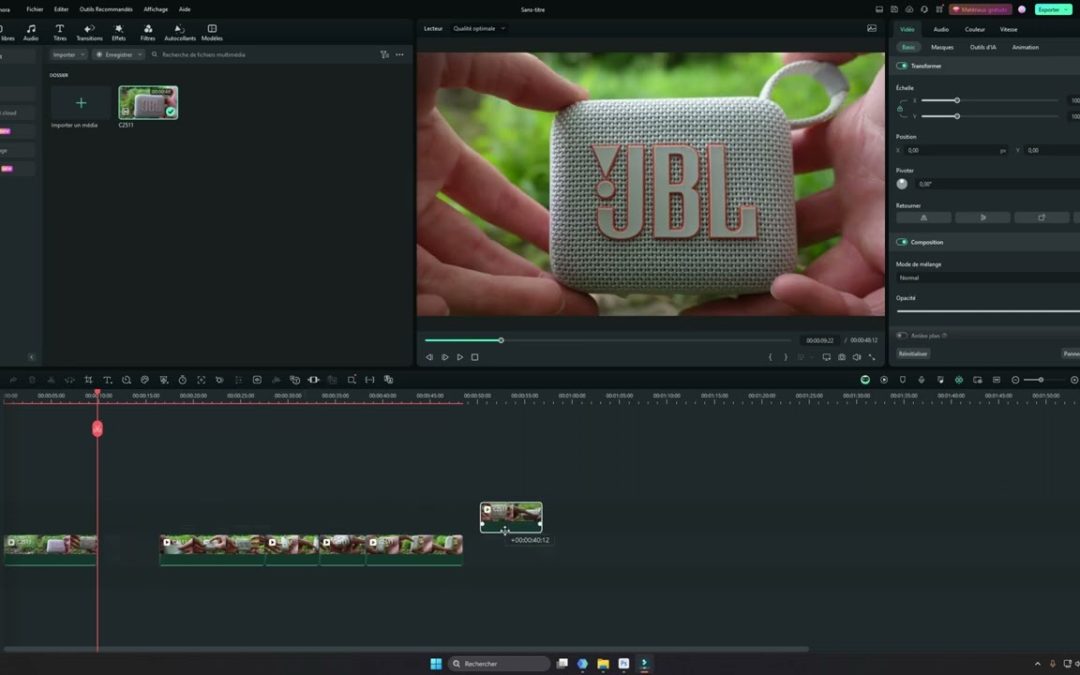
Task: Set mark-out point with right brace icon
Action: (x=785, y=357)
